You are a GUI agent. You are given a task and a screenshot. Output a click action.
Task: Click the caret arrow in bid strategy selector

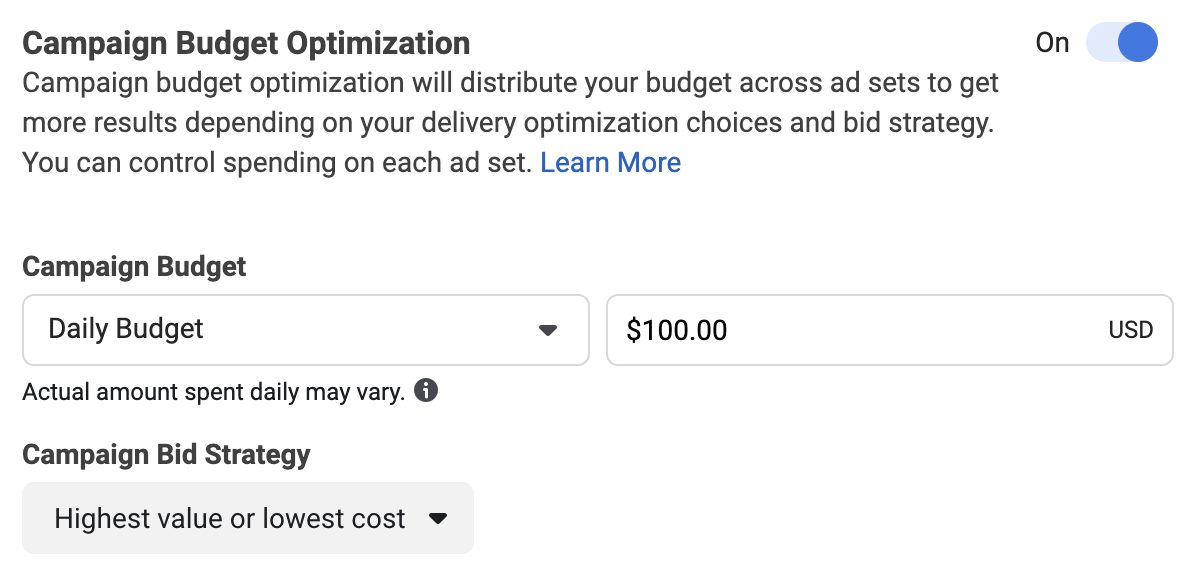[438, 518]
